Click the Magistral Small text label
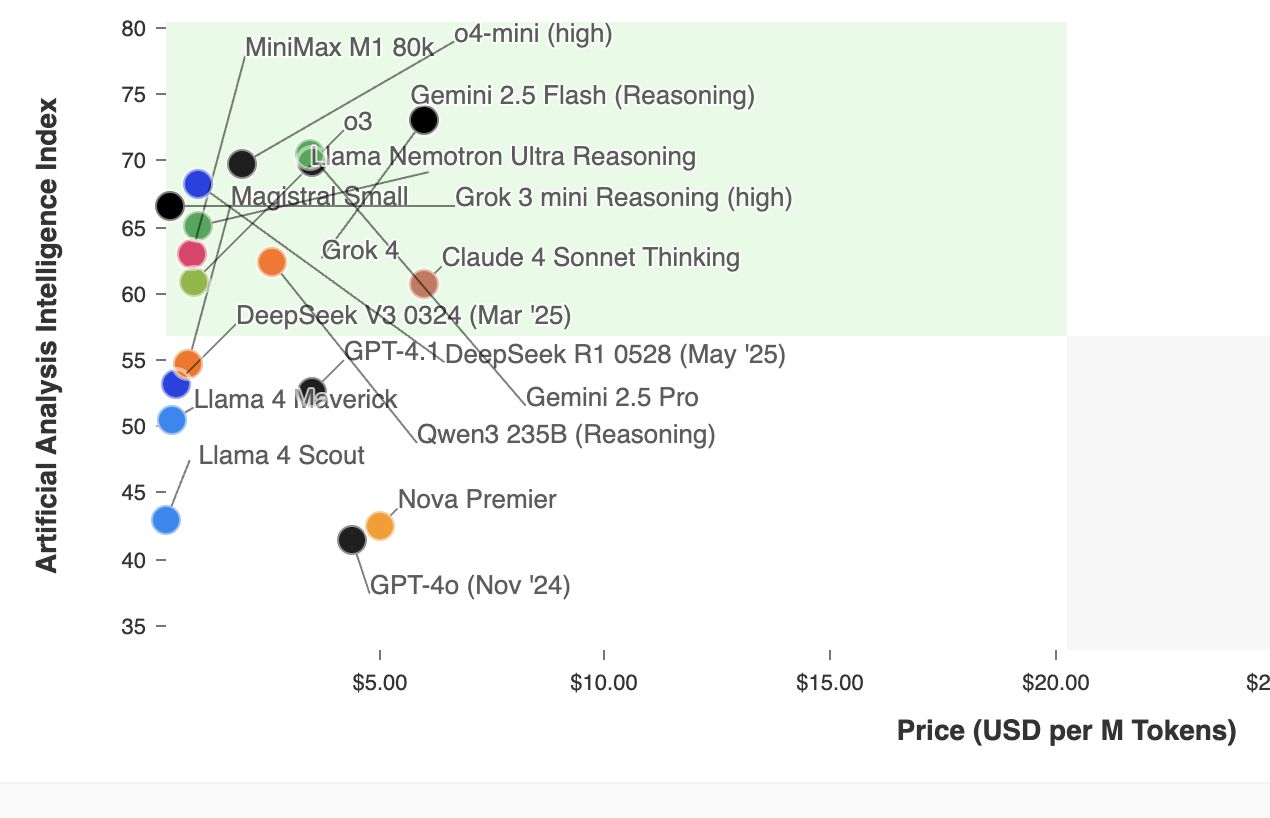 coord(319,196)
